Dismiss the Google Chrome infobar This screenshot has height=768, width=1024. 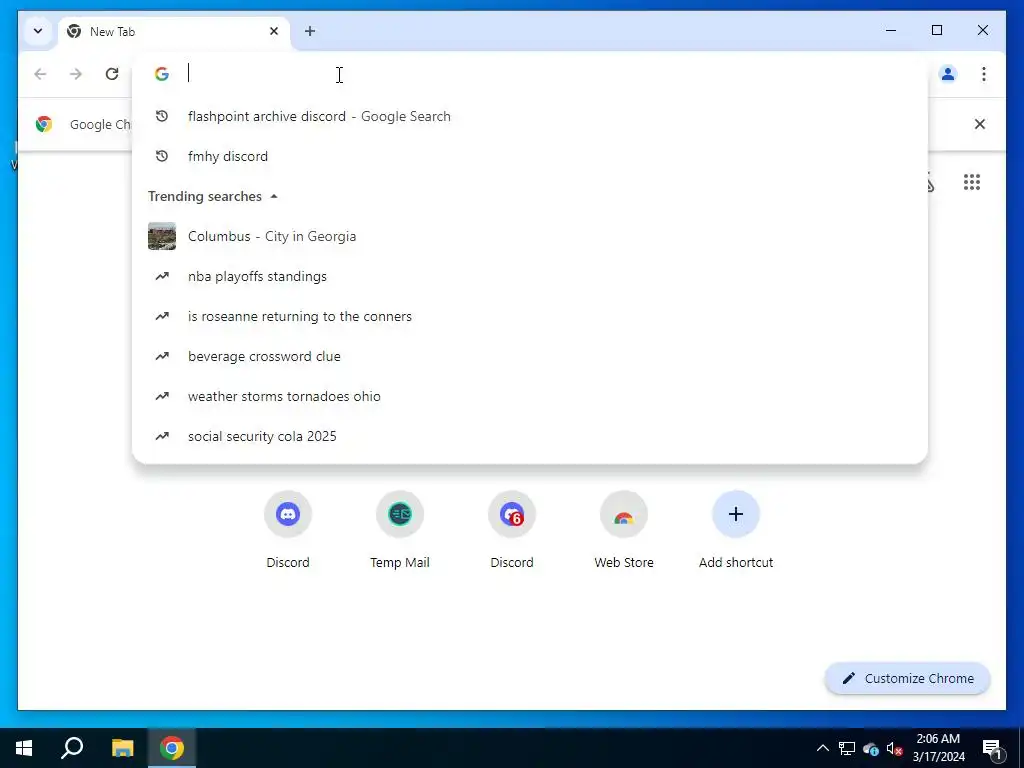point(980,124)
